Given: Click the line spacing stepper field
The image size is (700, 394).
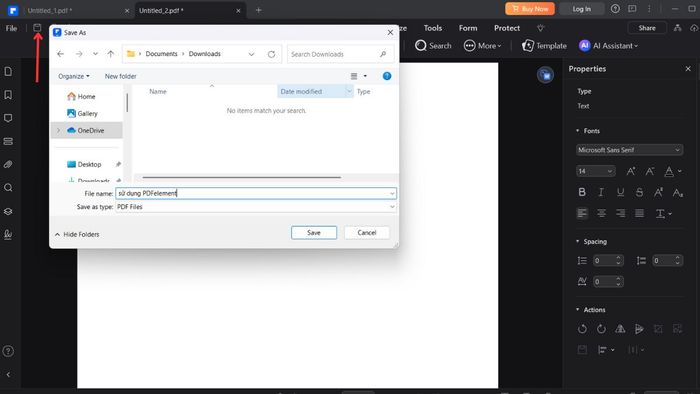Looking at the screenshot, I should [608, 261].
